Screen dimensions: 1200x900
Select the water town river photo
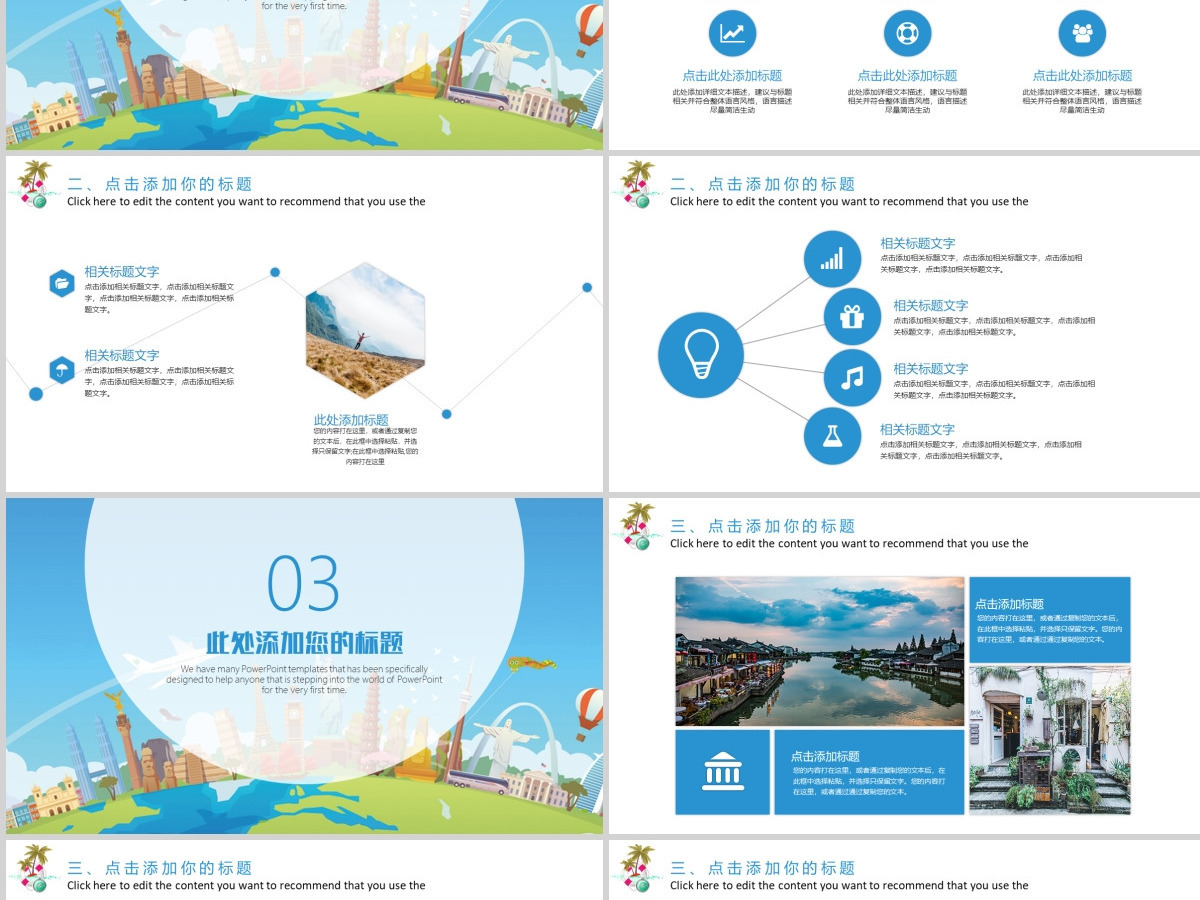point(820,651)
